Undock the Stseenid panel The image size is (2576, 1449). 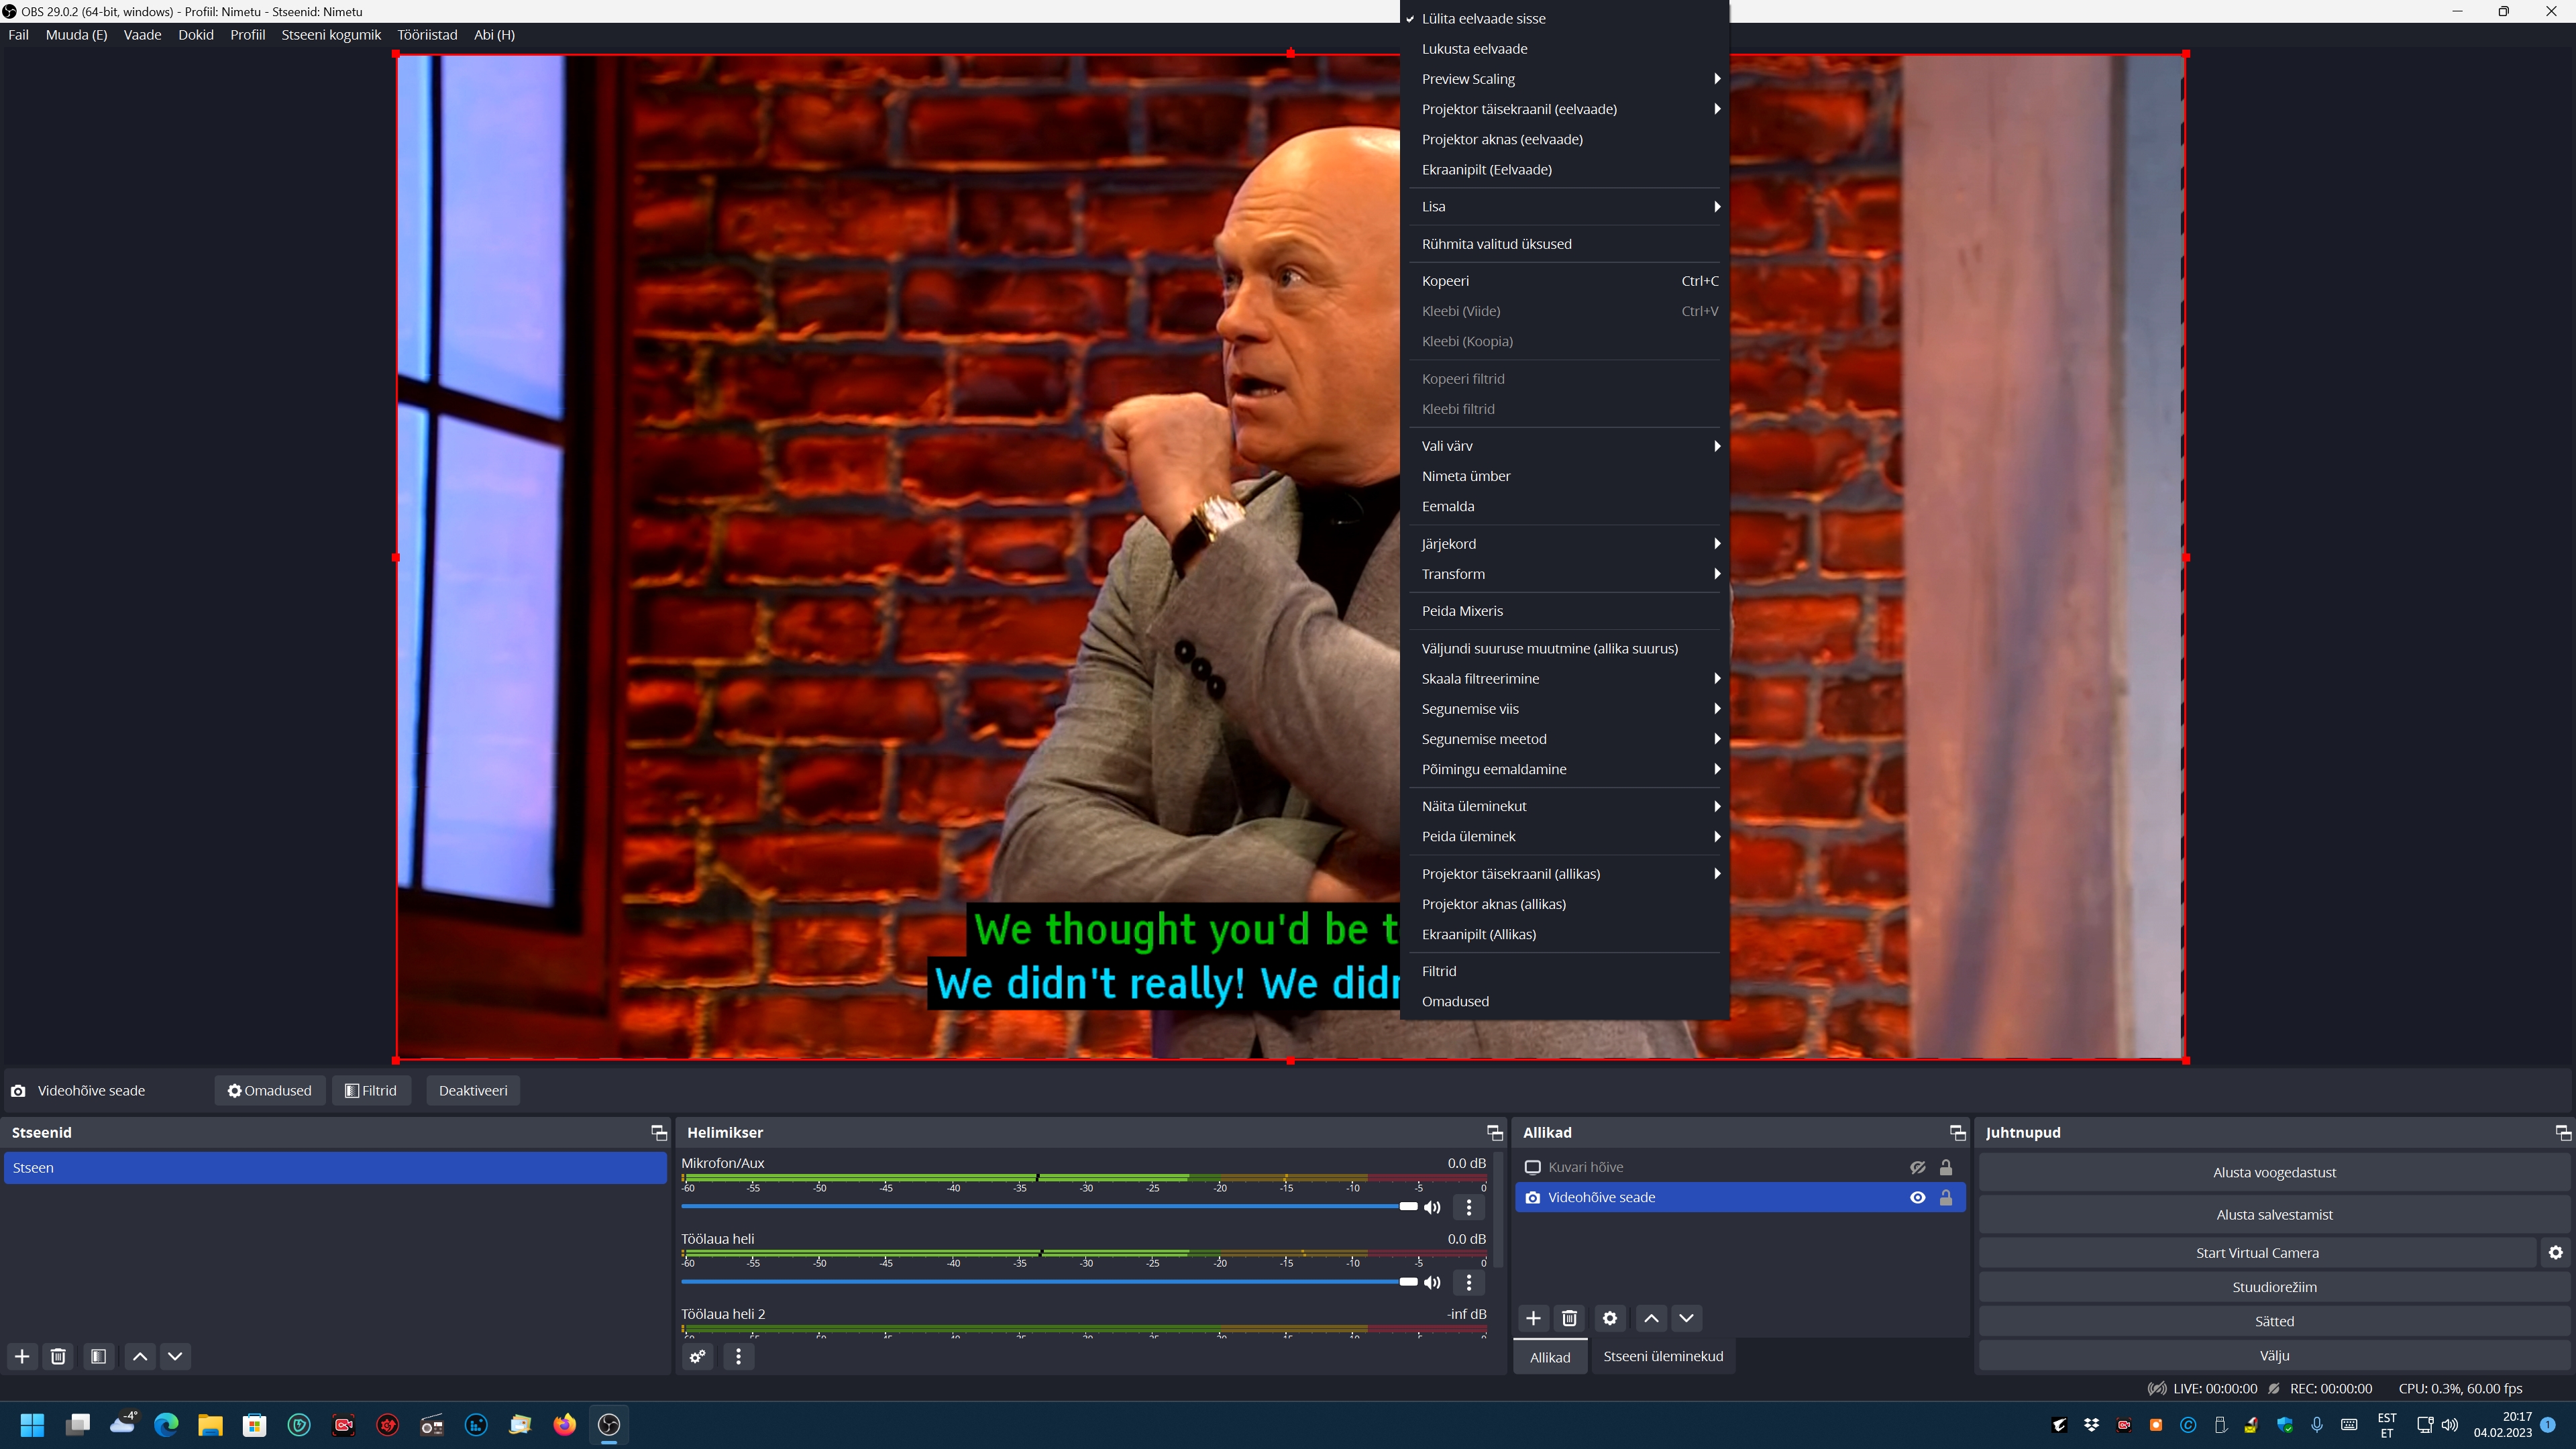(658, 1132)
